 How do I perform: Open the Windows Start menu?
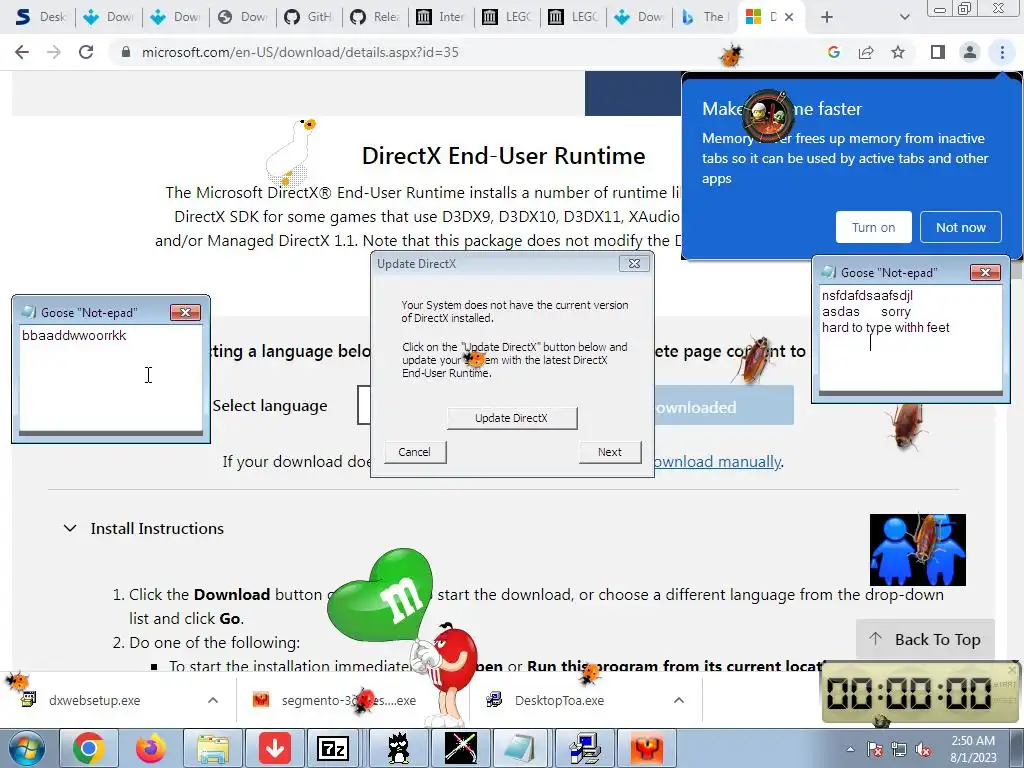[27, 748]
